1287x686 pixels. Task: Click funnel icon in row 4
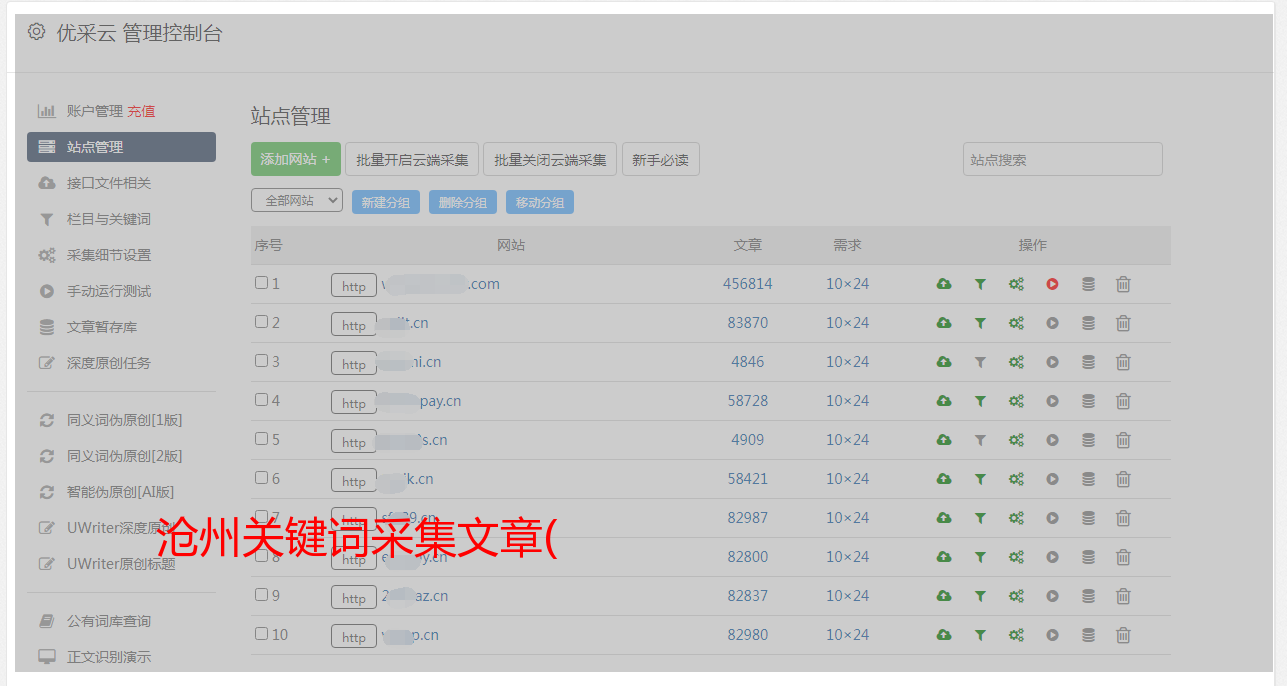(980, 401)
